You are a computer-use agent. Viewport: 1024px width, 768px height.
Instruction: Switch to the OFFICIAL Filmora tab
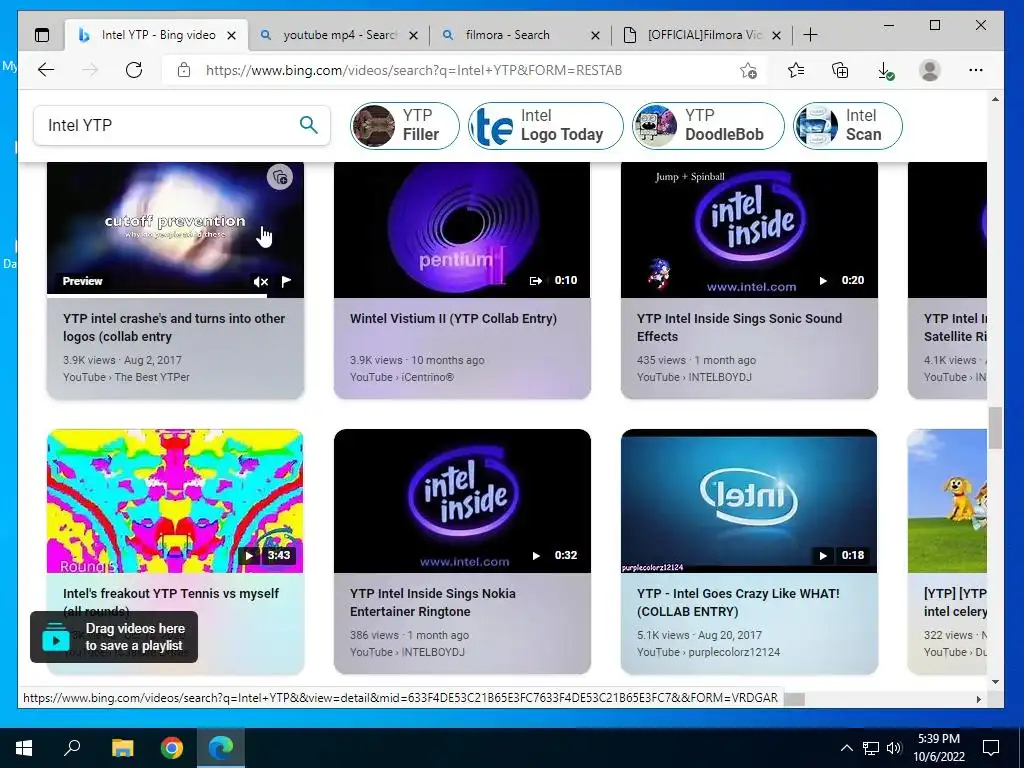point(703,35)
